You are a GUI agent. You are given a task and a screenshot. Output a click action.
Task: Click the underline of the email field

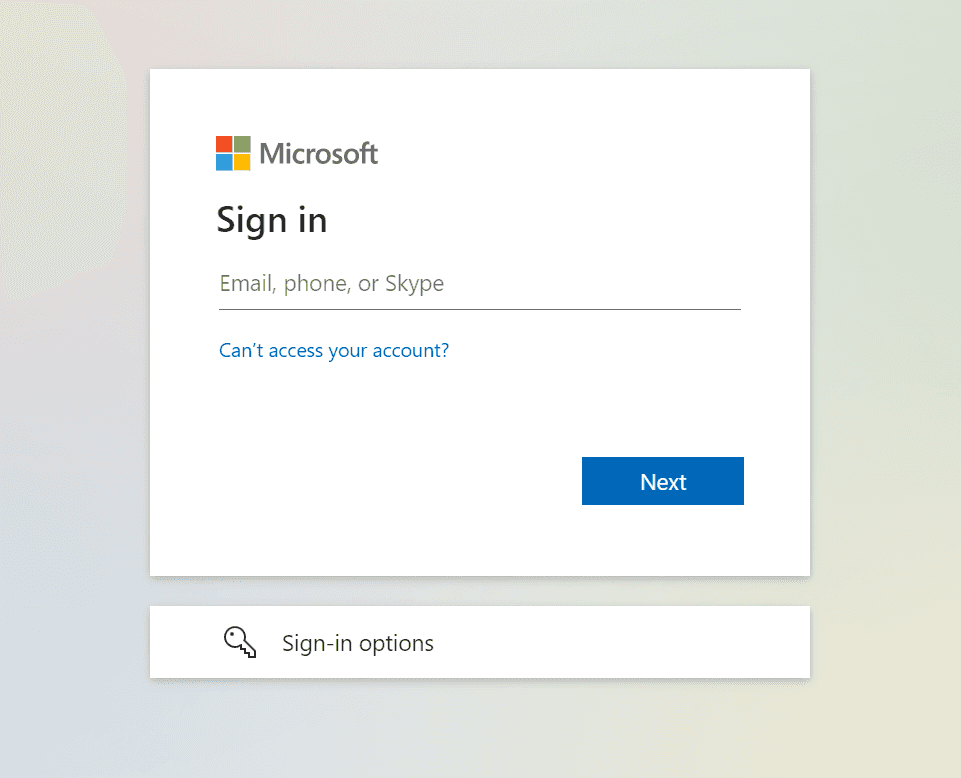point(480,309)
